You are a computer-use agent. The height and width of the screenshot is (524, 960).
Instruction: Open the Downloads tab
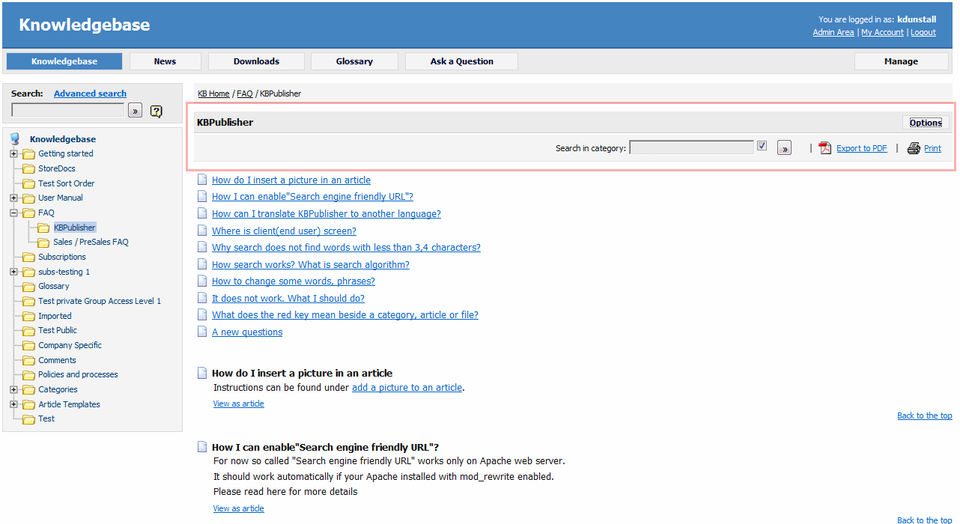tap(256, 61)
